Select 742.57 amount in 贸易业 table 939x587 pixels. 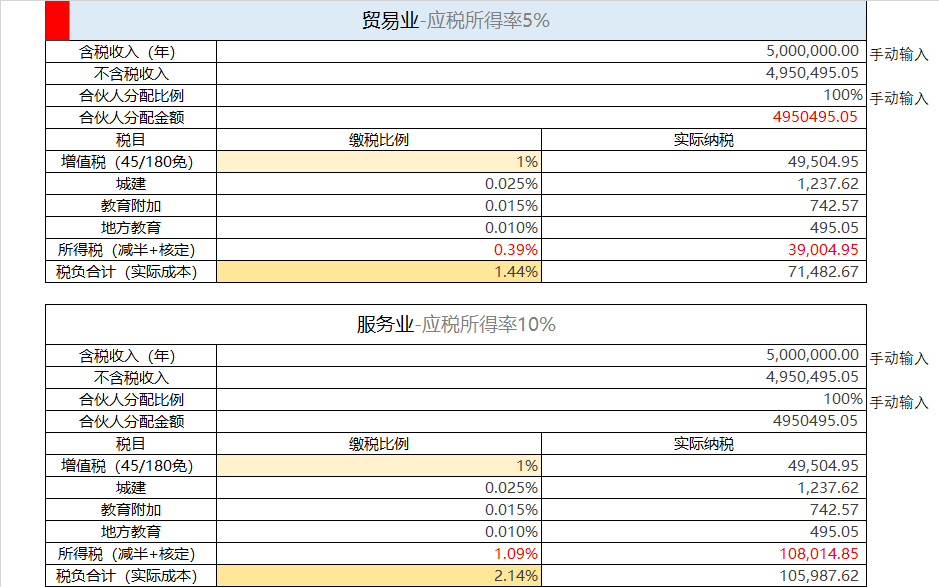704,205
